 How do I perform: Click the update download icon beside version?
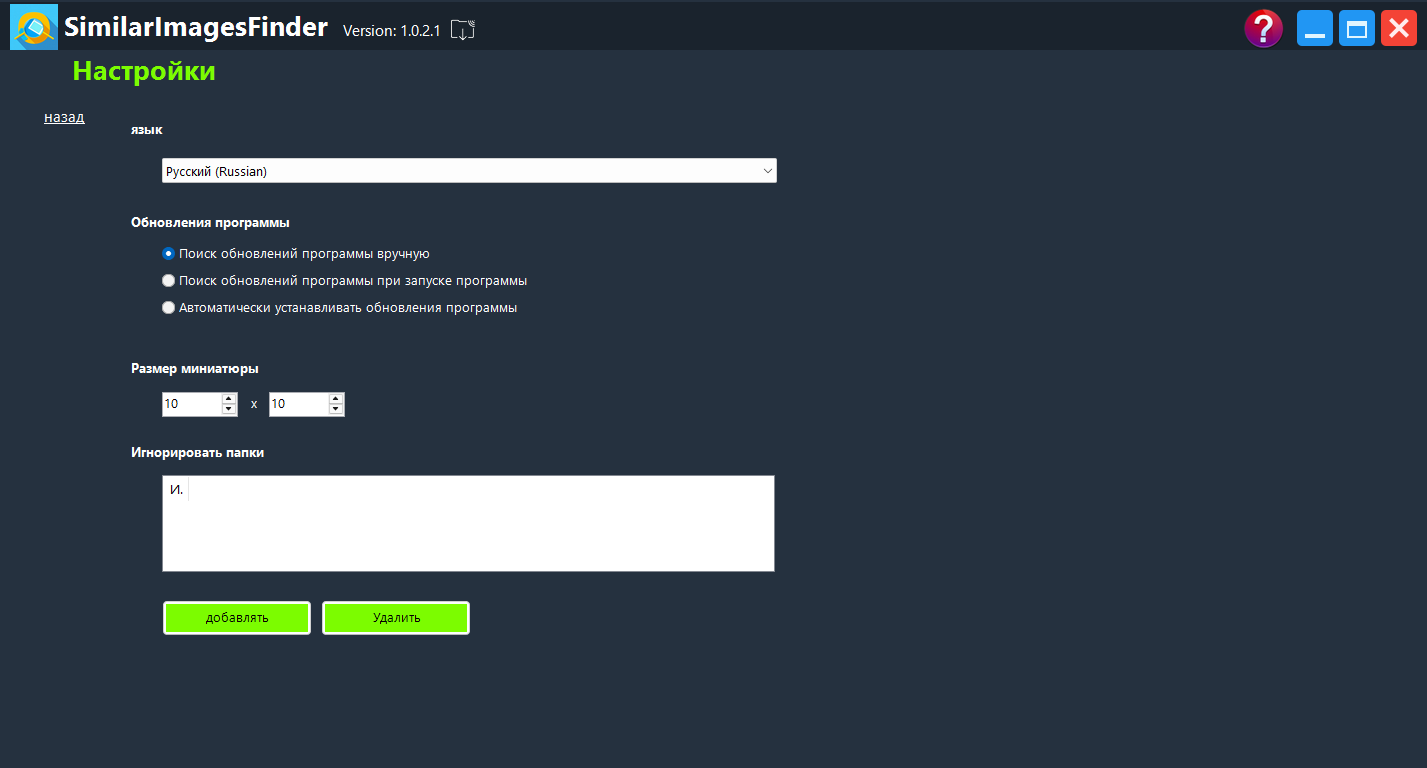[462, 30]
